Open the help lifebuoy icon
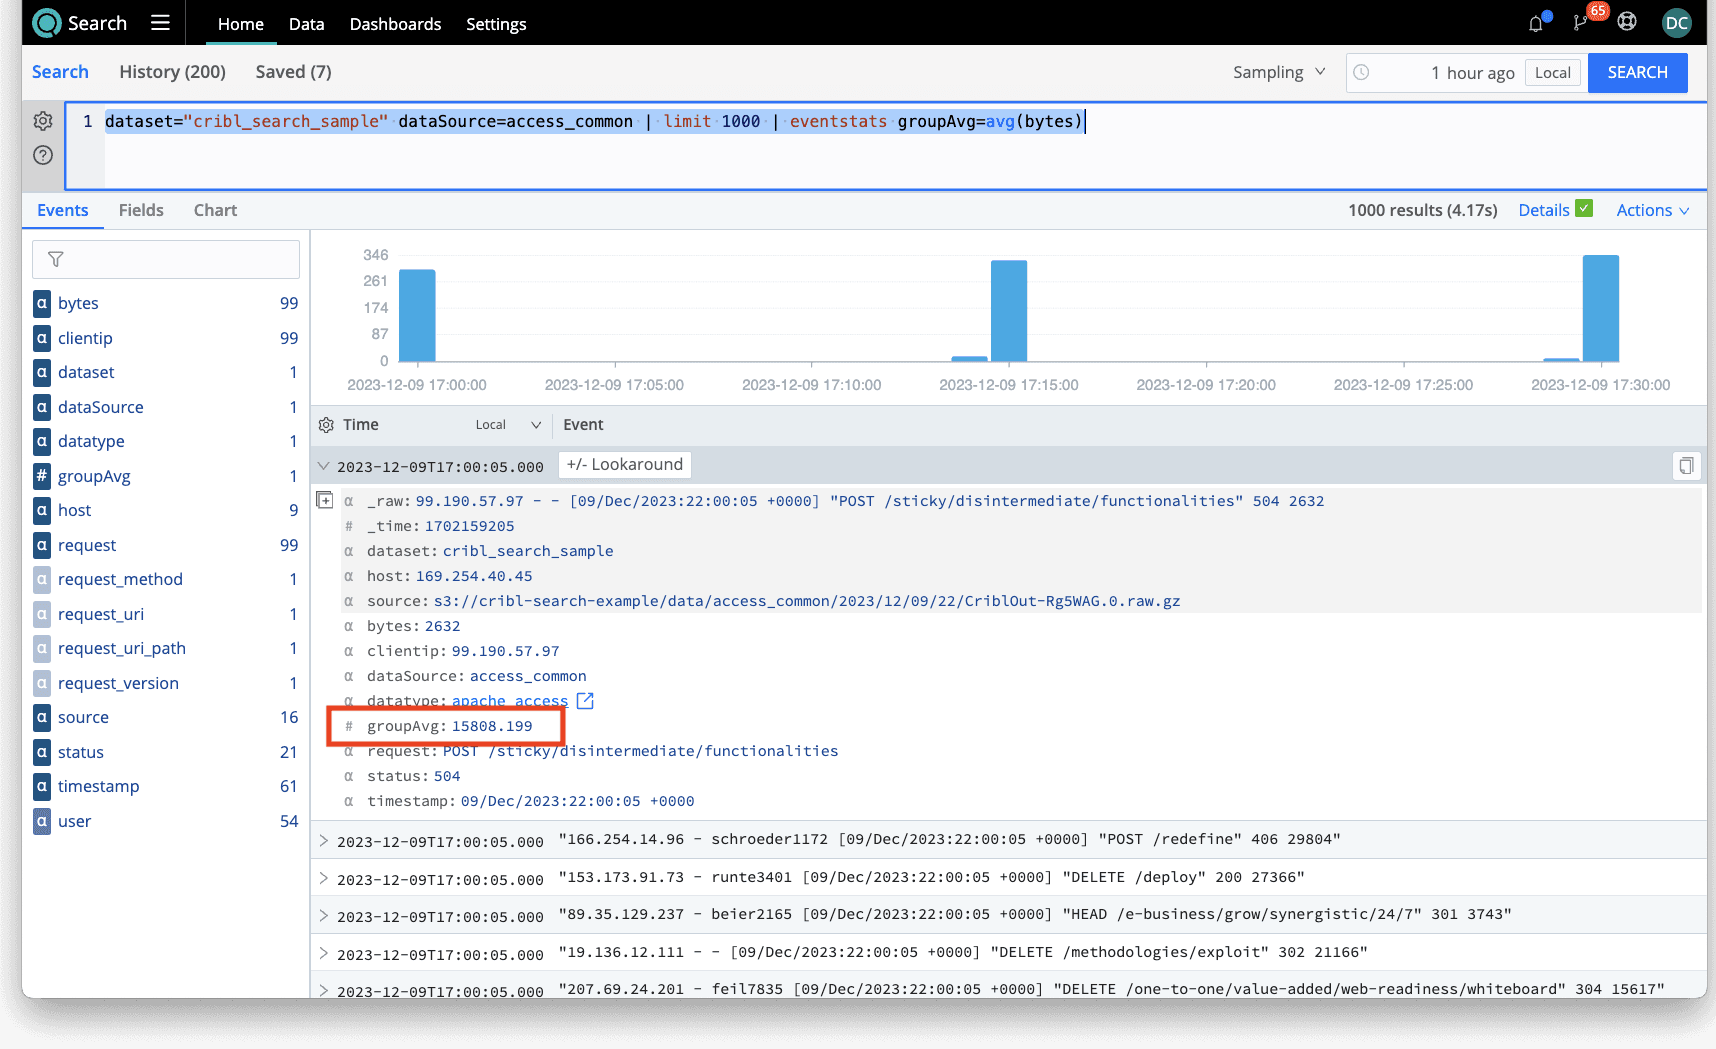This screenshot has width=1716, height=1049. pos(1627,22)
